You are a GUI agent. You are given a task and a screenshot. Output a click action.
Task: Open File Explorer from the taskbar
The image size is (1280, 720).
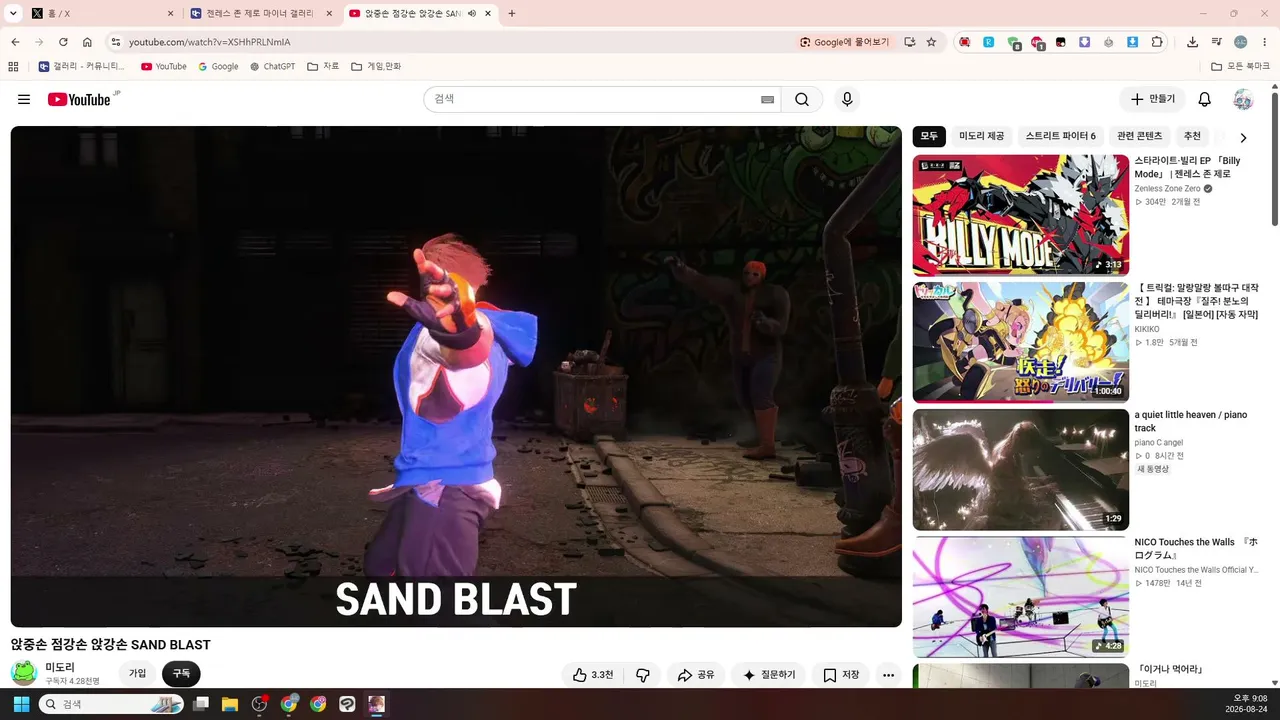click(x=229, y=704)
